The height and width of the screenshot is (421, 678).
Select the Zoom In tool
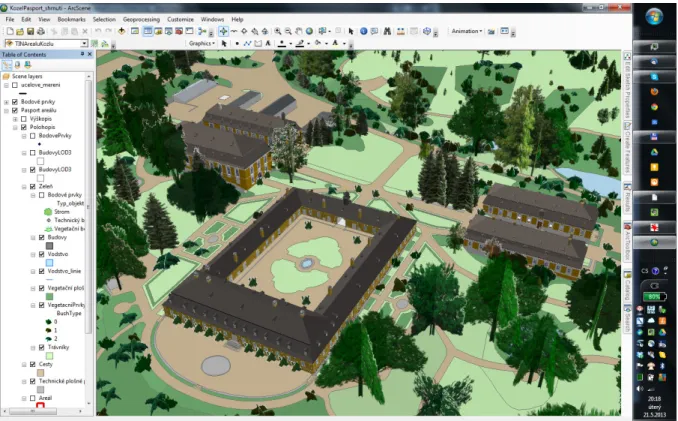tap(278, 31)
